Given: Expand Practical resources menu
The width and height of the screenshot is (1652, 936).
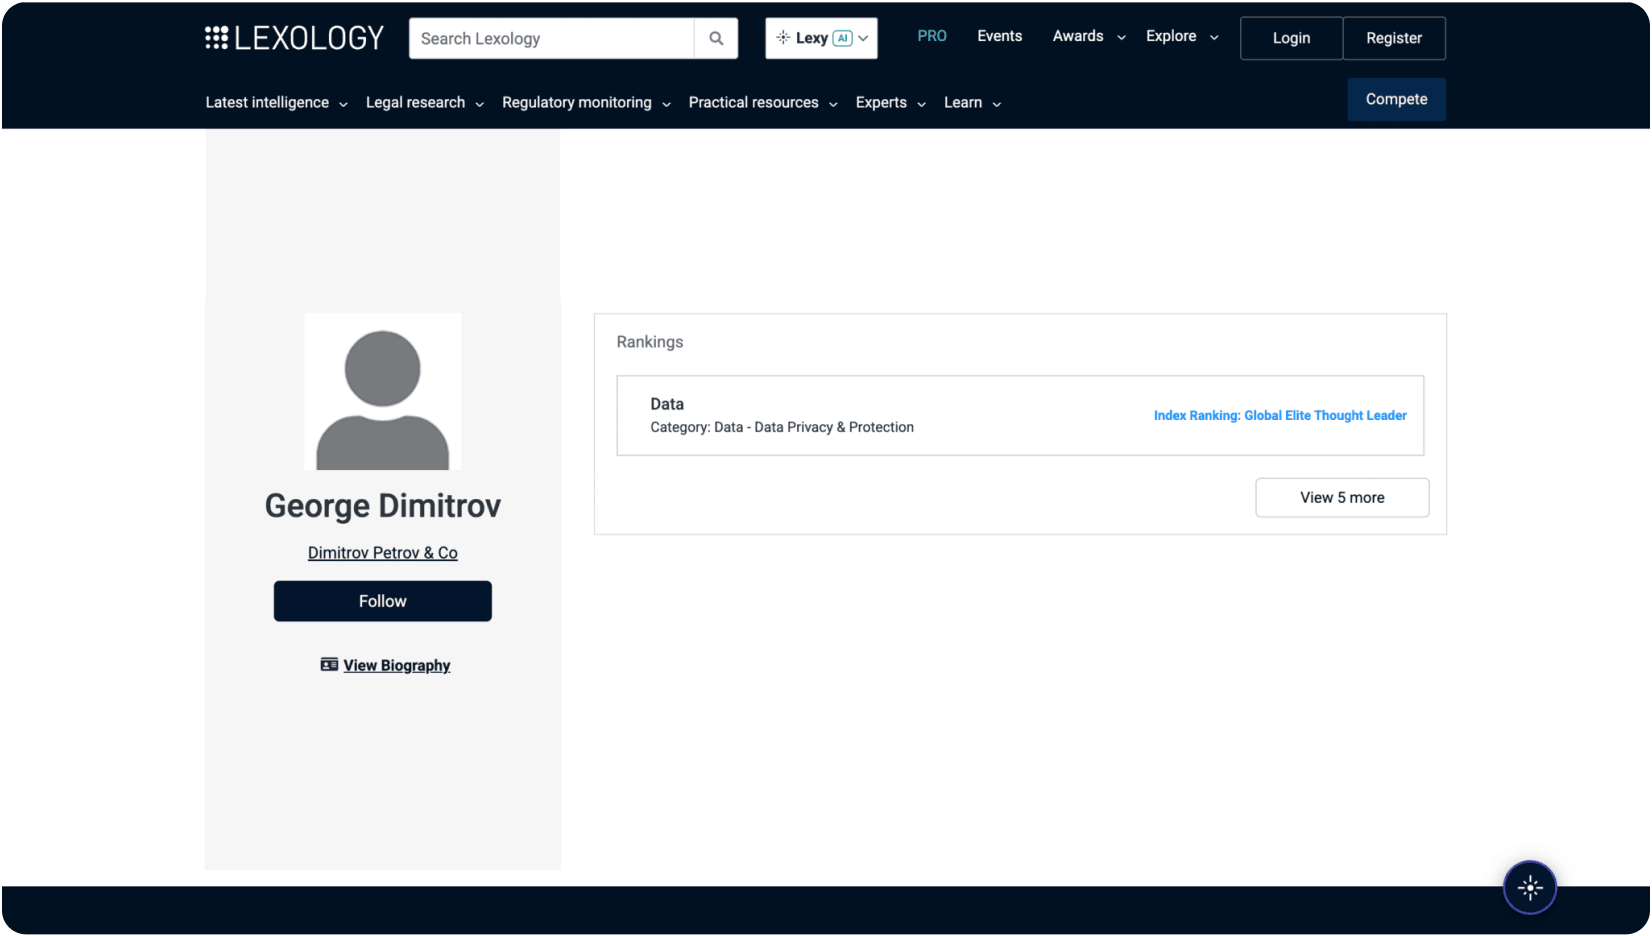Looking at the screenshot, I should click(763, 103).
